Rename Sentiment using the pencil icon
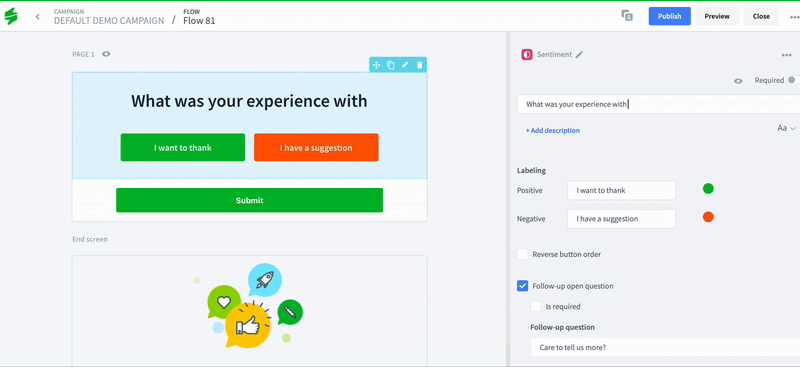The height and width of the screenshot is (367, 800). pyautogui.click(x=579, y=55)
